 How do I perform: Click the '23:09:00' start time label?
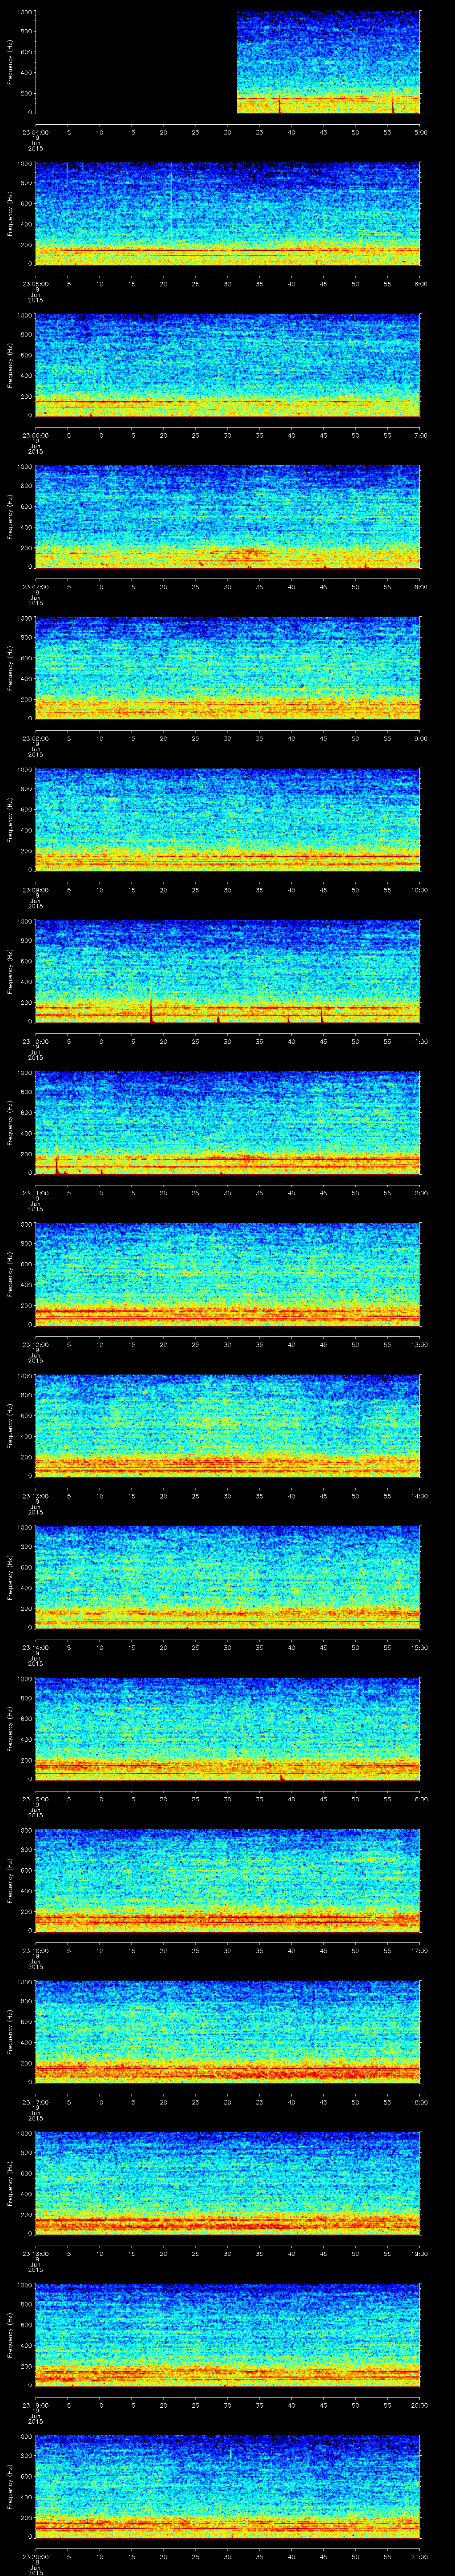tap(35, 890)
